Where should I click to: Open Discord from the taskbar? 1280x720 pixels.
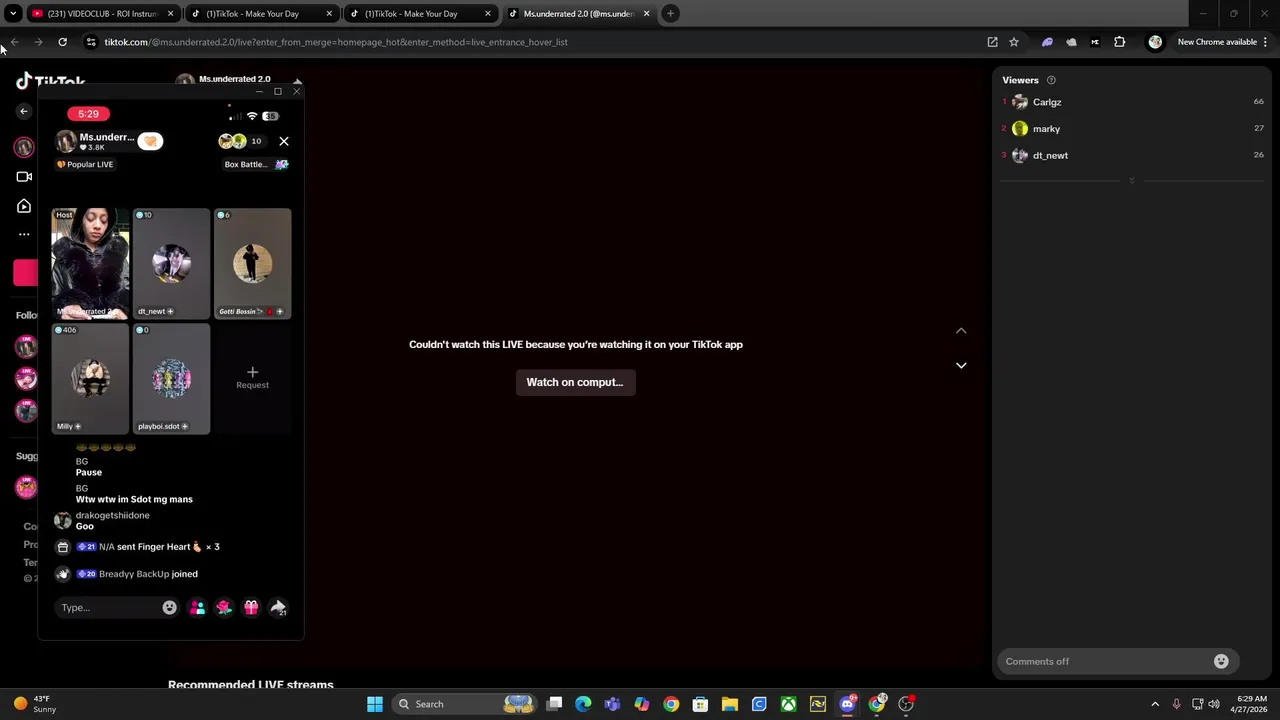[848, 704]
